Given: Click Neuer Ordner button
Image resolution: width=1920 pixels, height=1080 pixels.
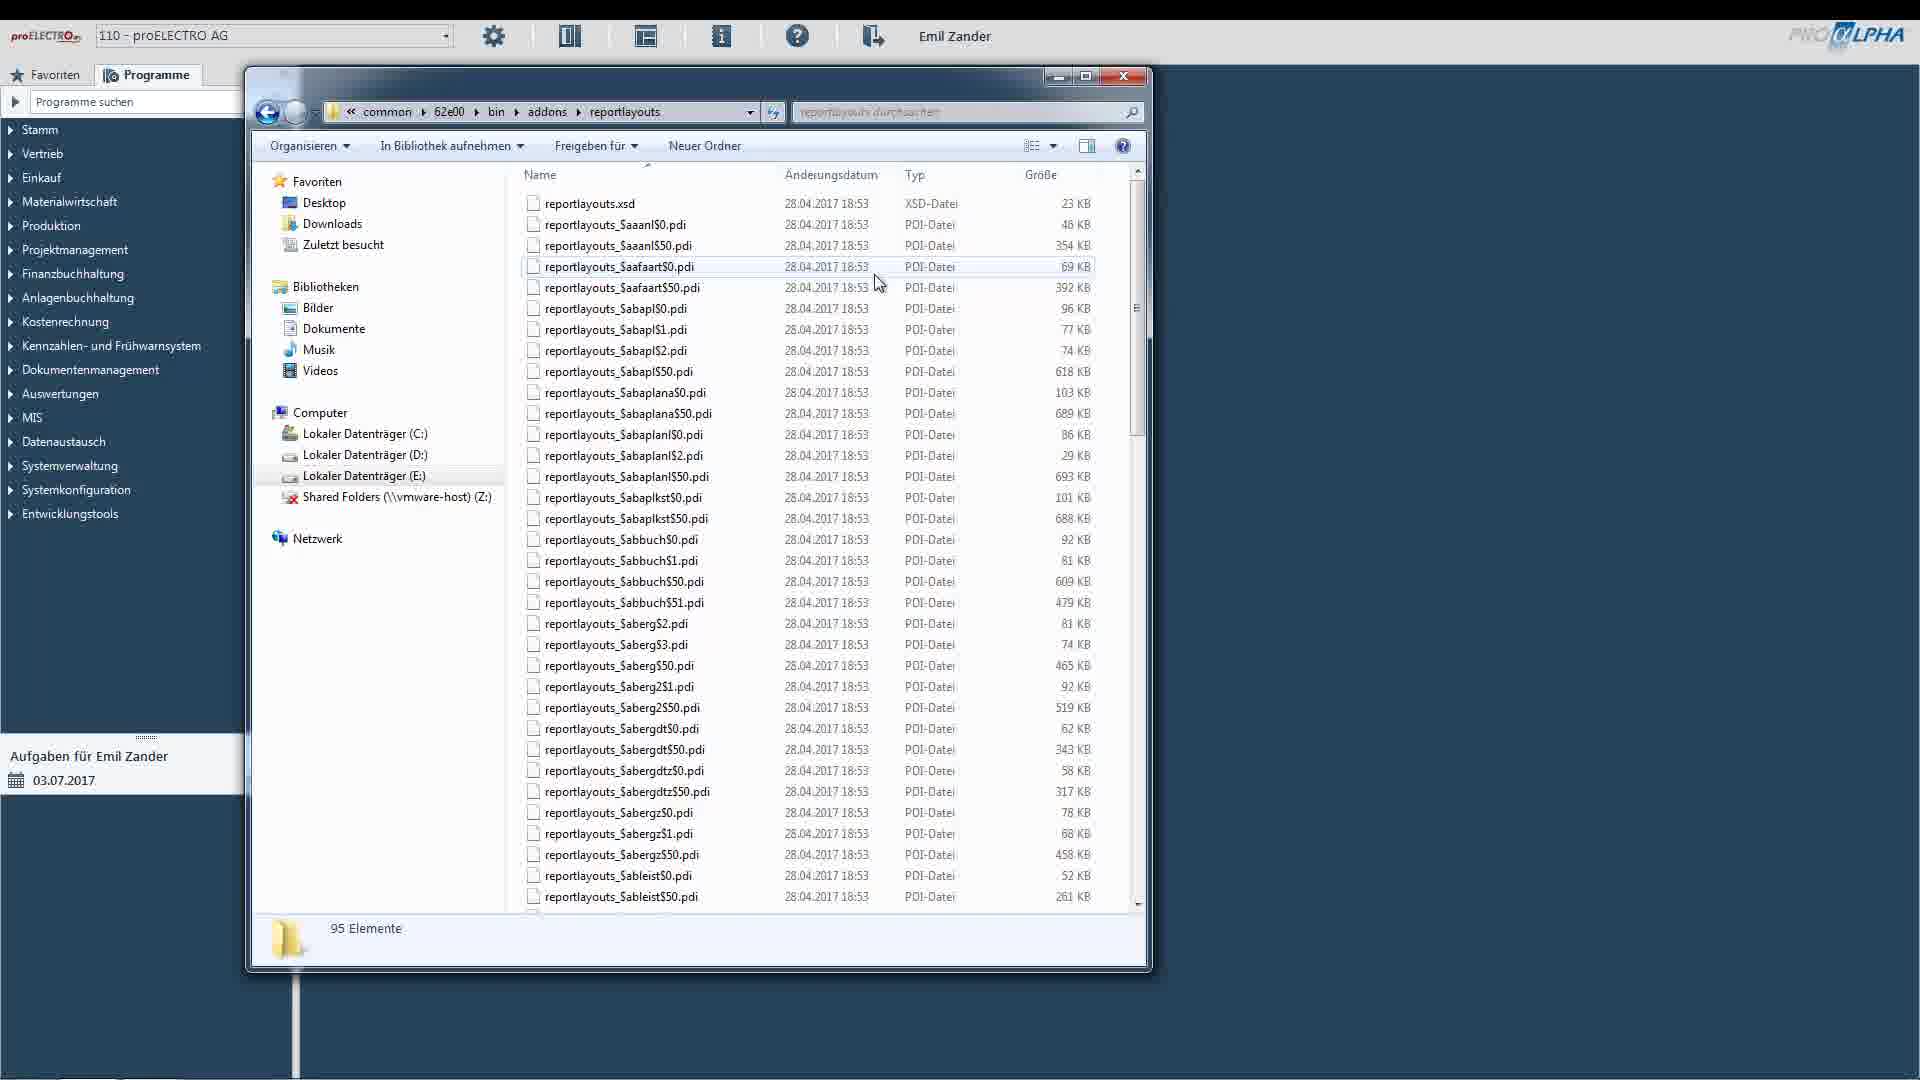Looking at the screenshot, I should (705, 146).
